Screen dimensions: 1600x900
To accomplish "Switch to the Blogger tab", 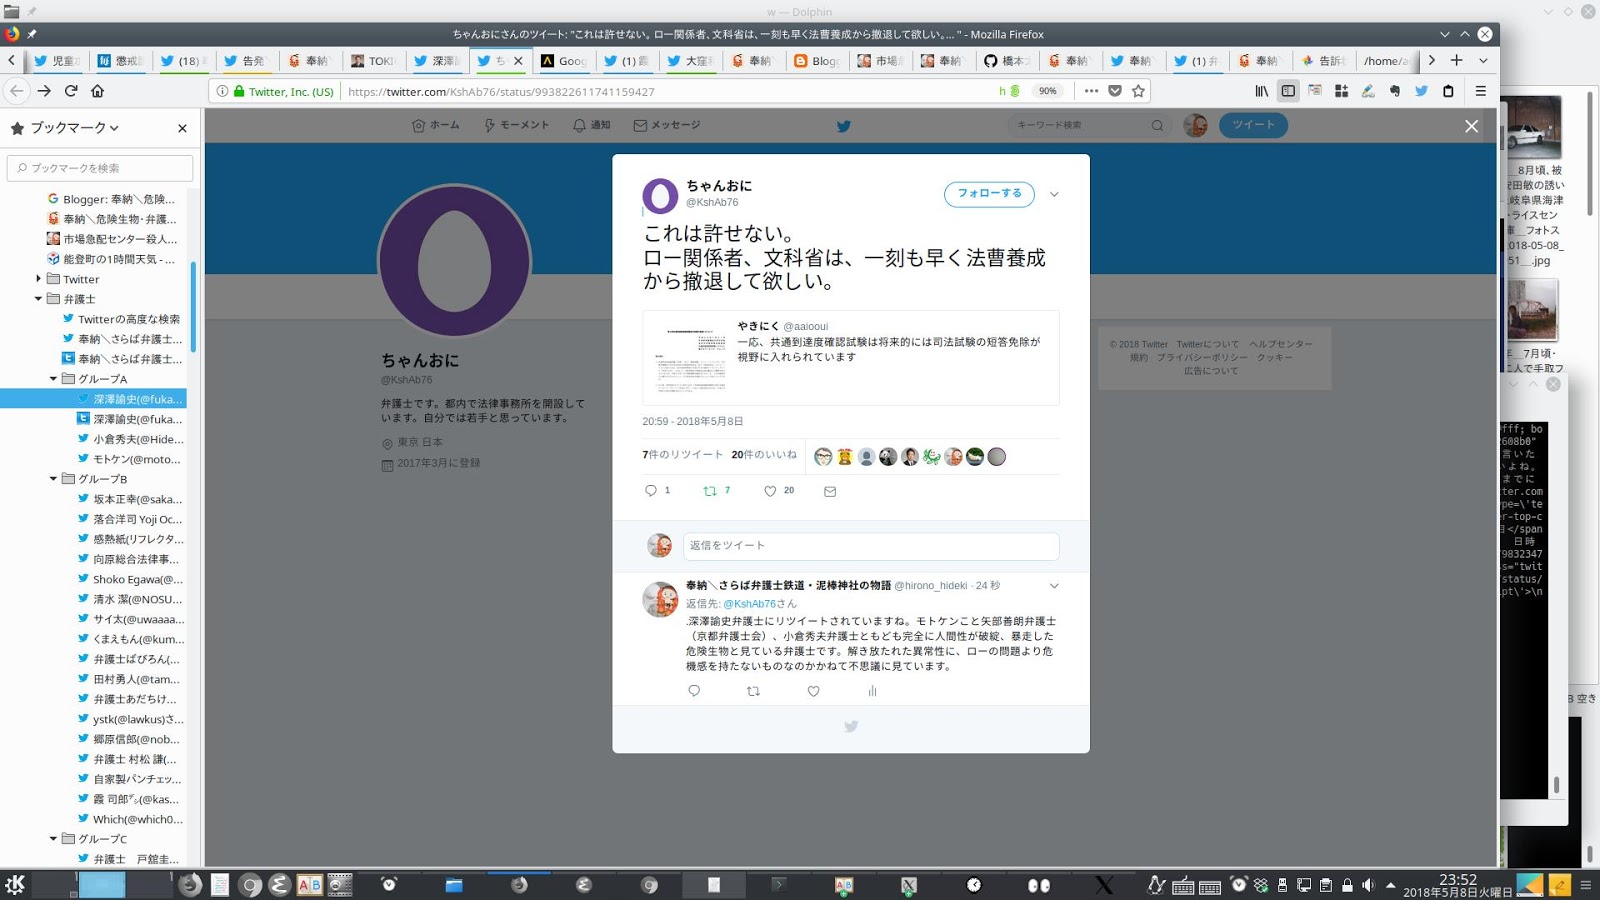I will (817, 61).
